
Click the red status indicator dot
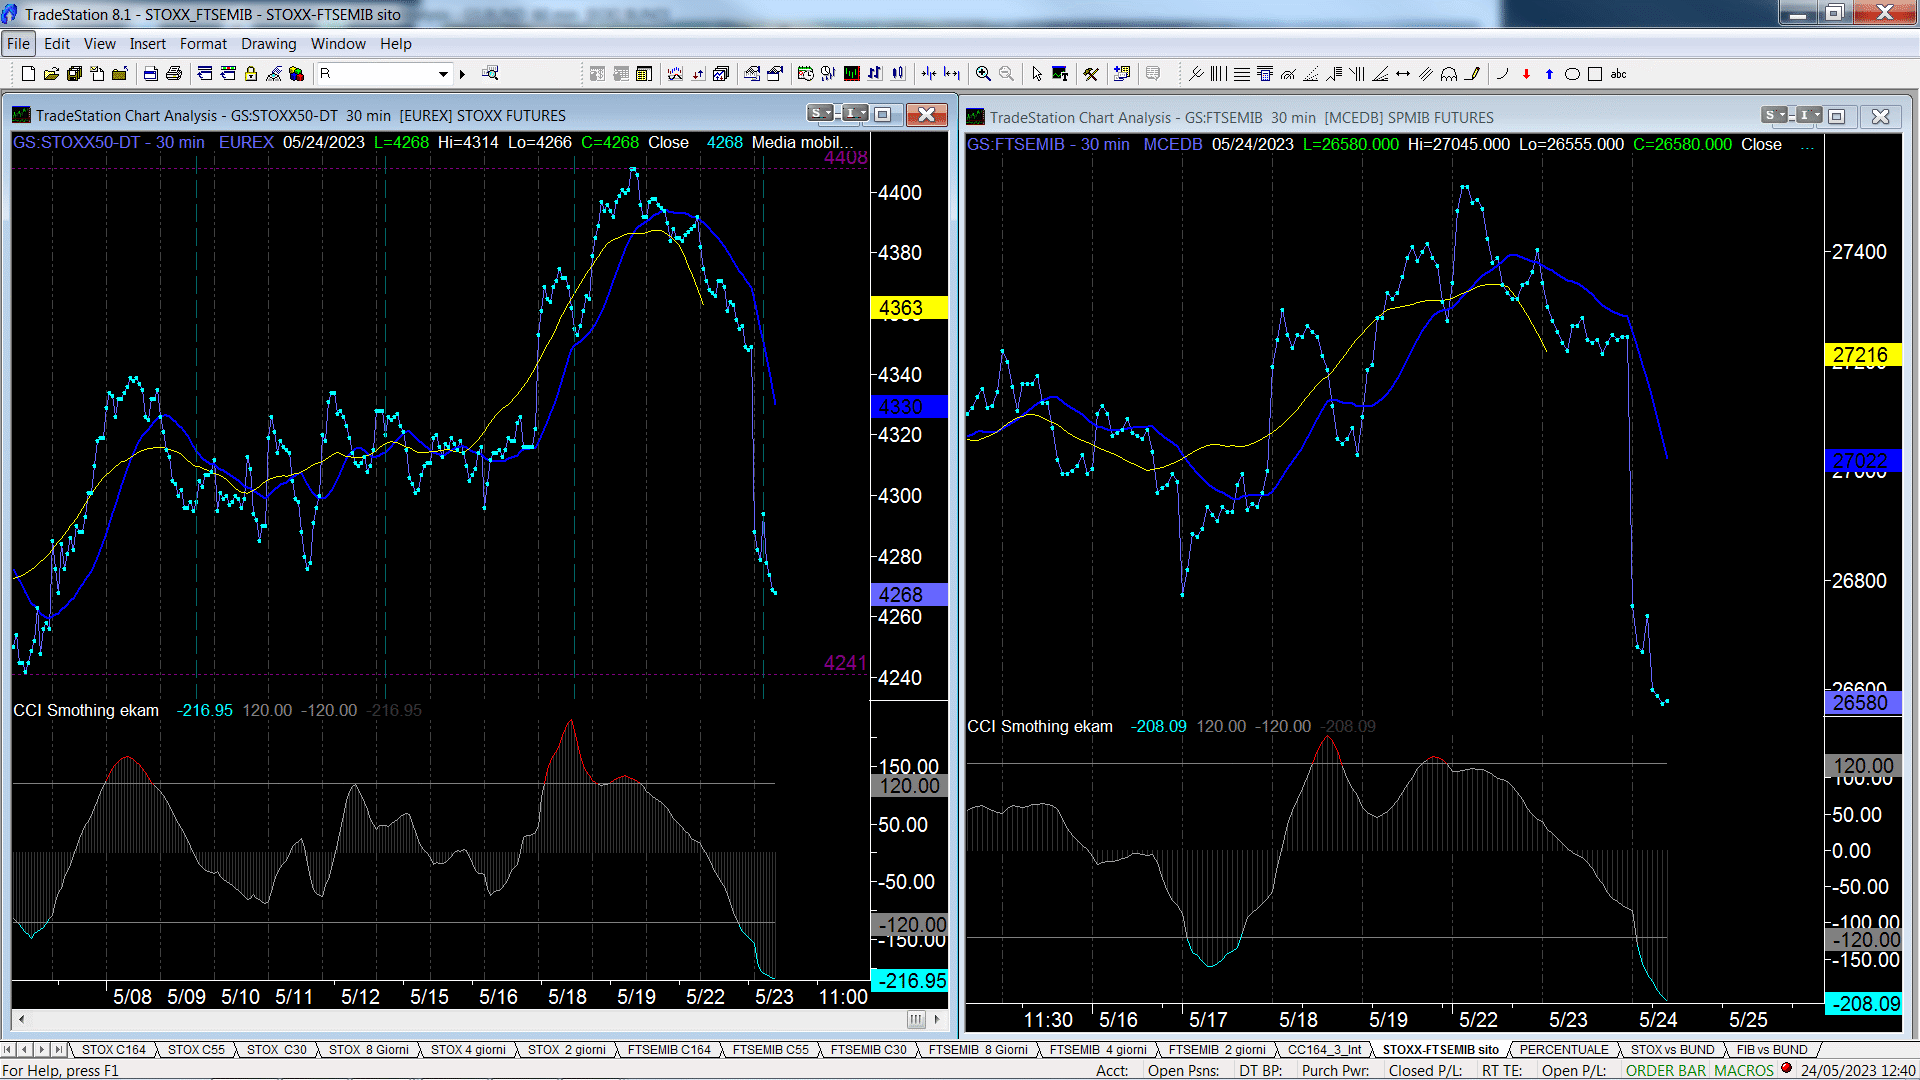click(1786, 1068)
